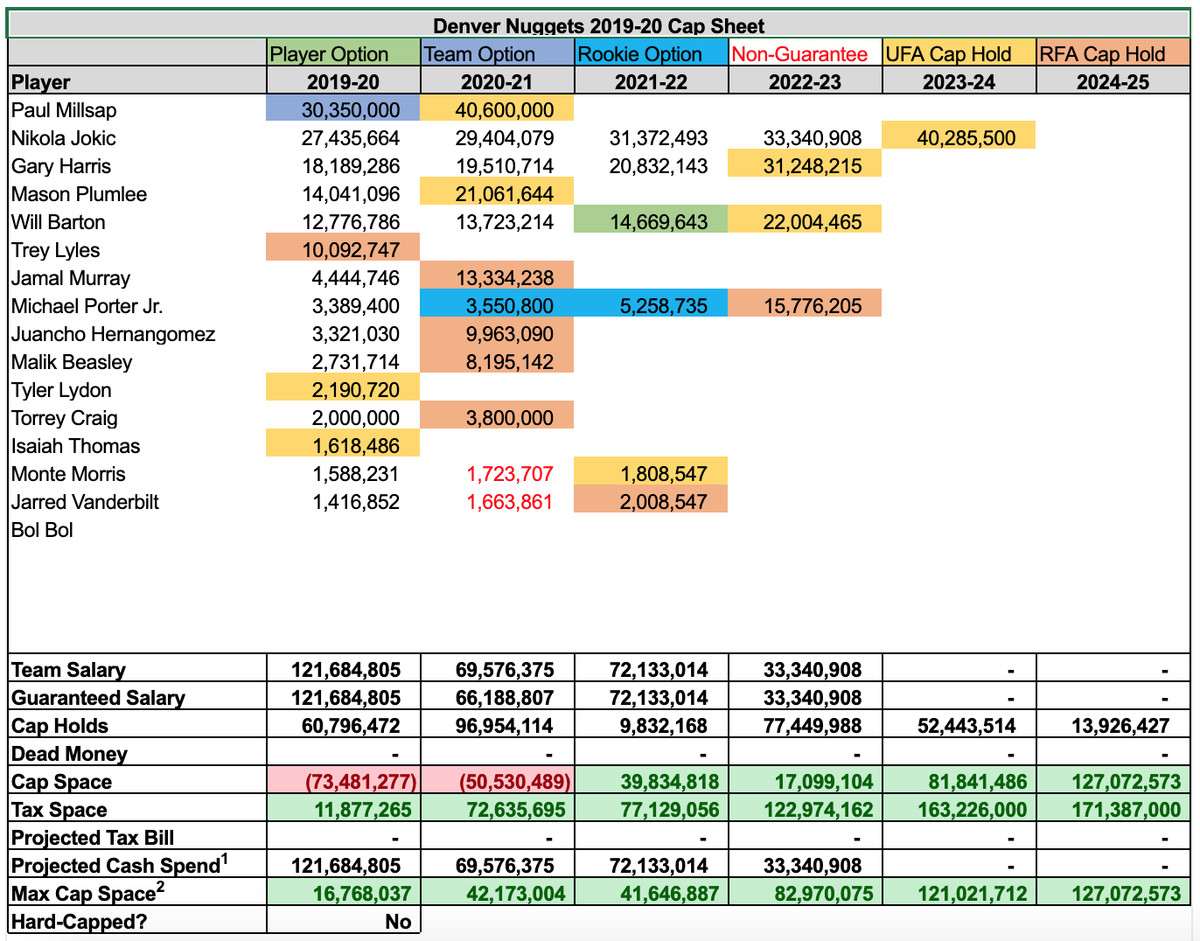This screenshot has height=941, width=1200.
Task: Select the 13,926,427 Cap Holds cell
Action: point(1114,725)
